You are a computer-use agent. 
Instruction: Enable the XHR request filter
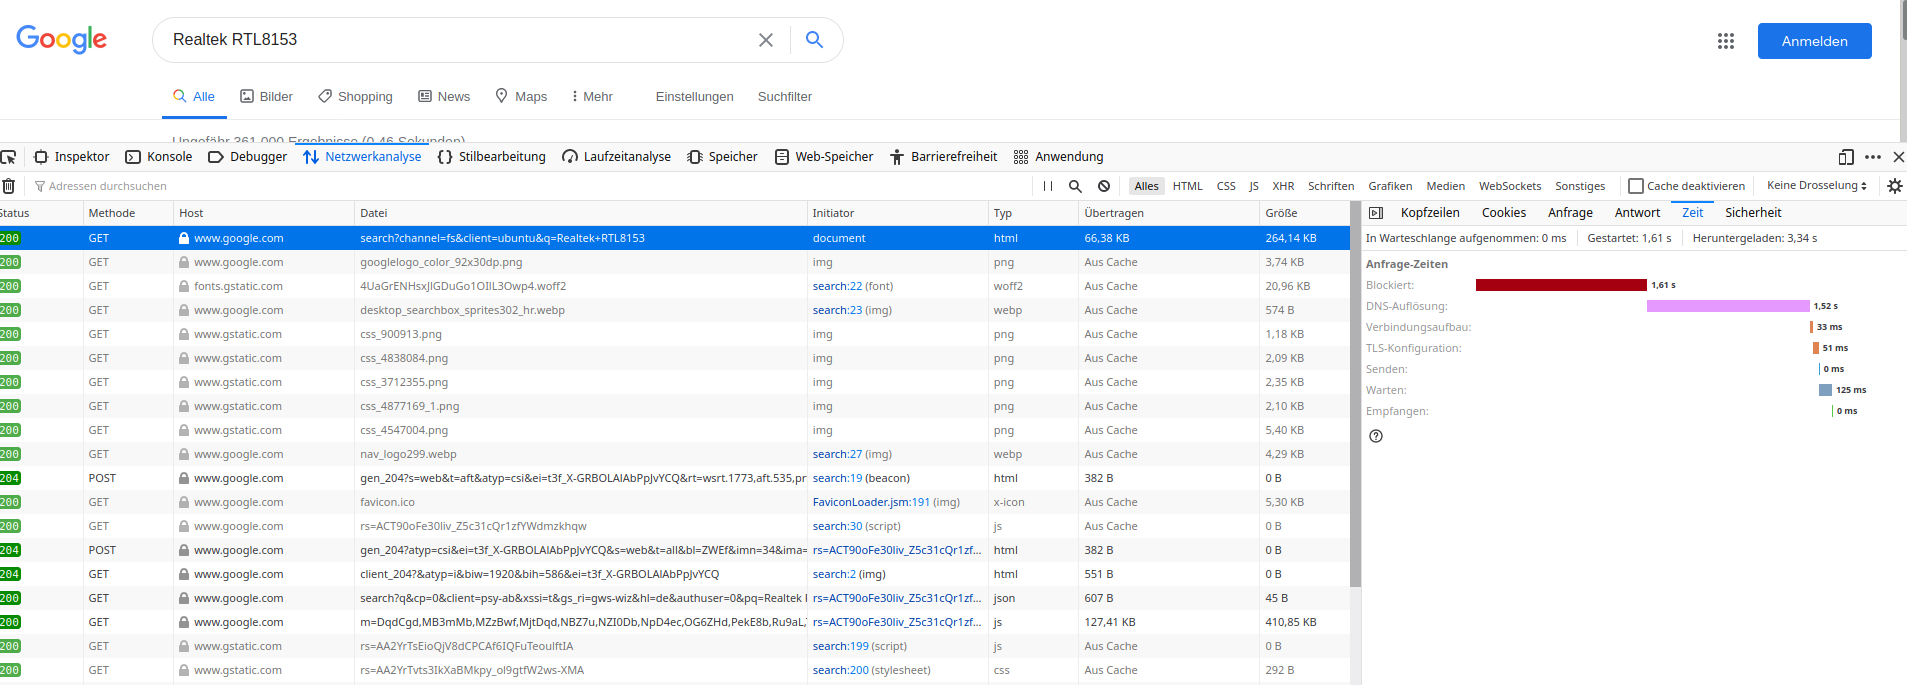click(x=1283, y=186)
